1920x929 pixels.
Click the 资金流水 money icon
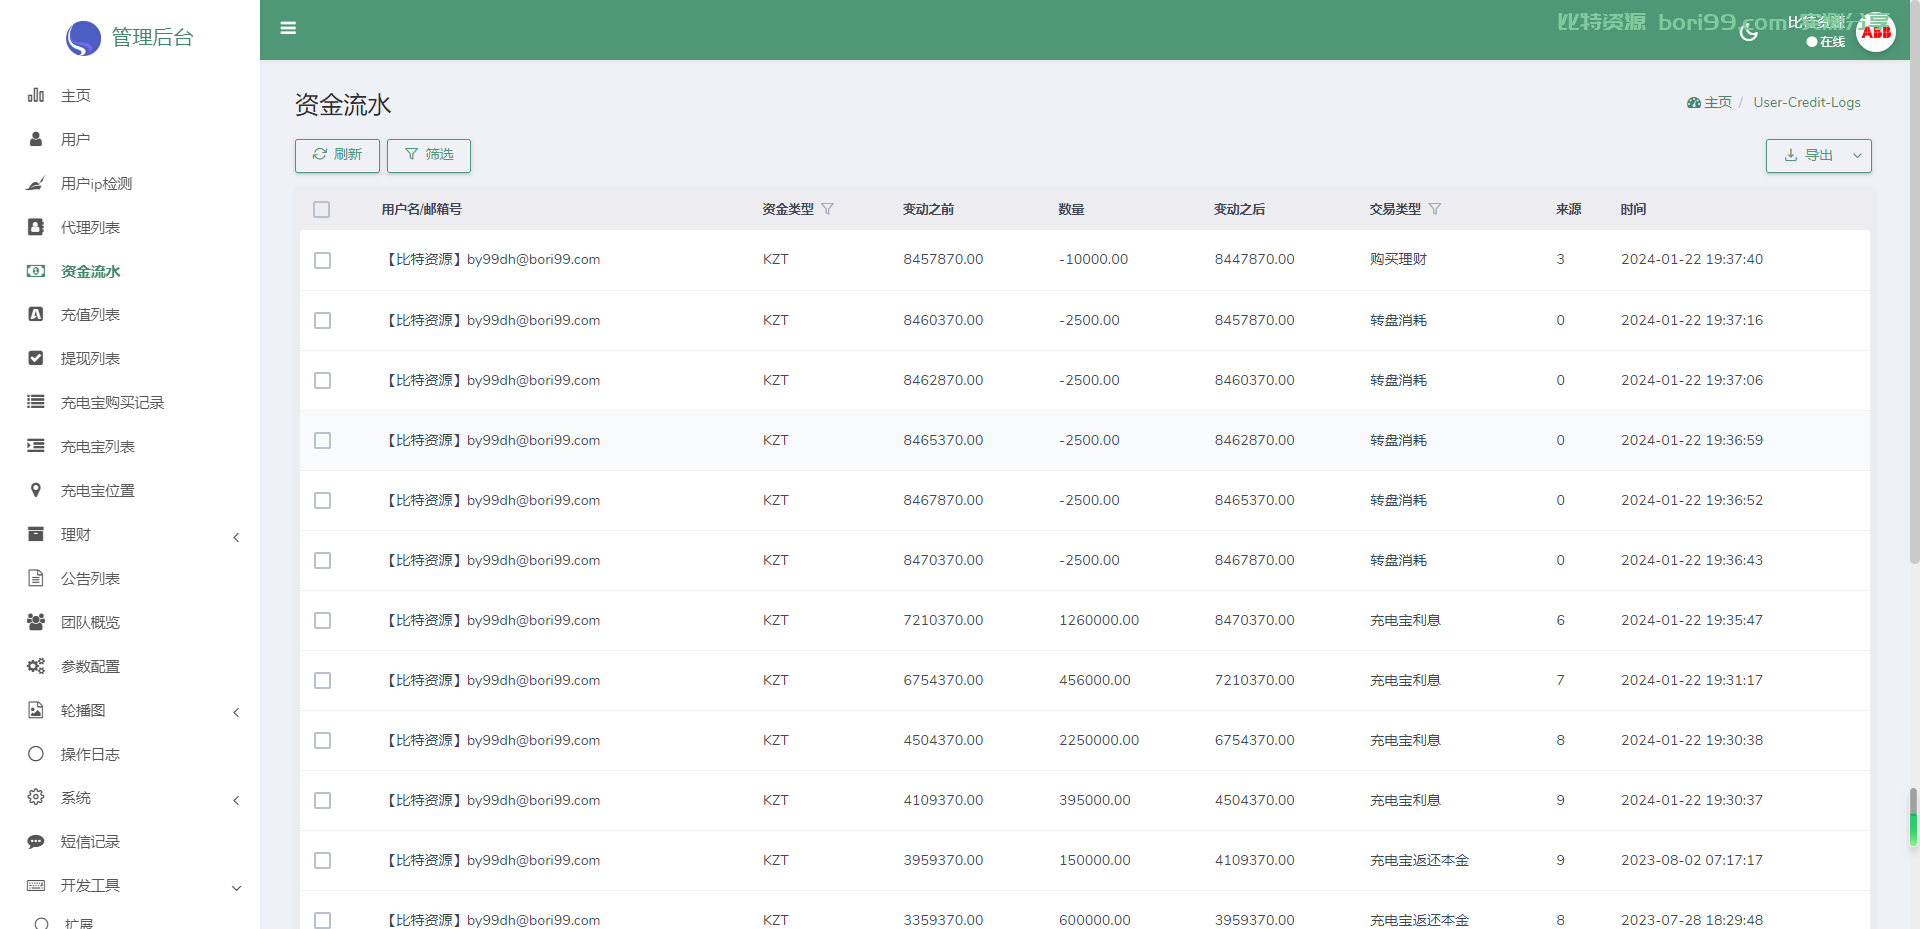(36, 271)
